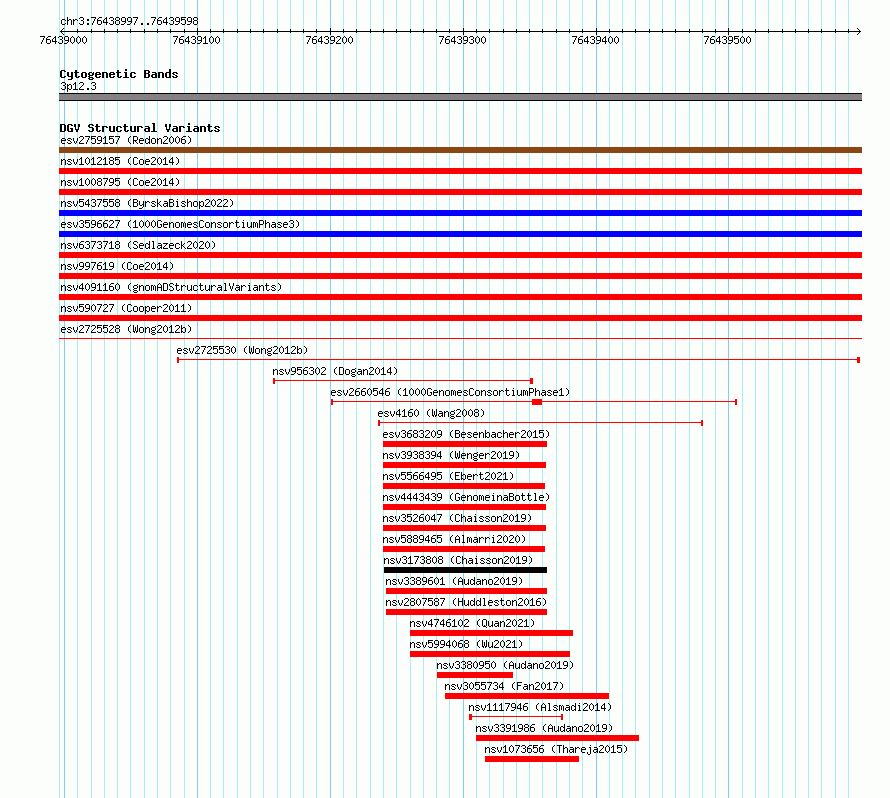This screenshot has height=798, width=890.
Task: Open nsv4091160 (gnomADStructuralVariants) entry
Action: coord(171,287)
